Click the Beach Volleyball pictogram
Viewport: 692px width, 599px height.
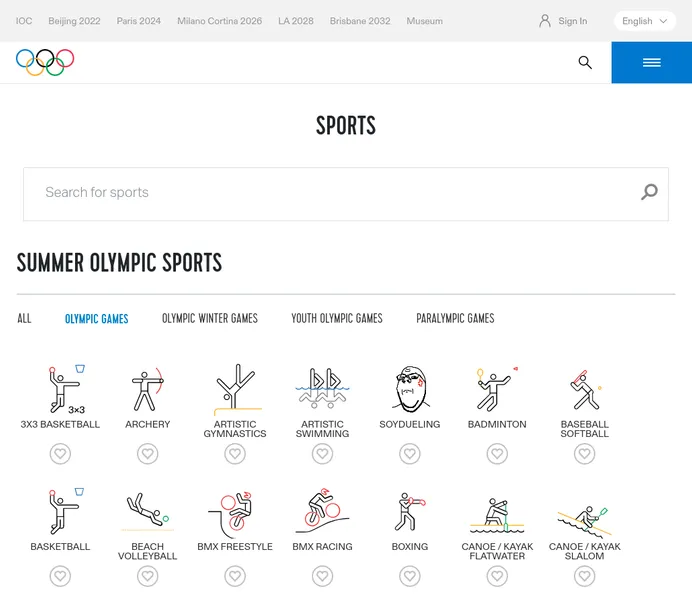click(x=147, y=512)
